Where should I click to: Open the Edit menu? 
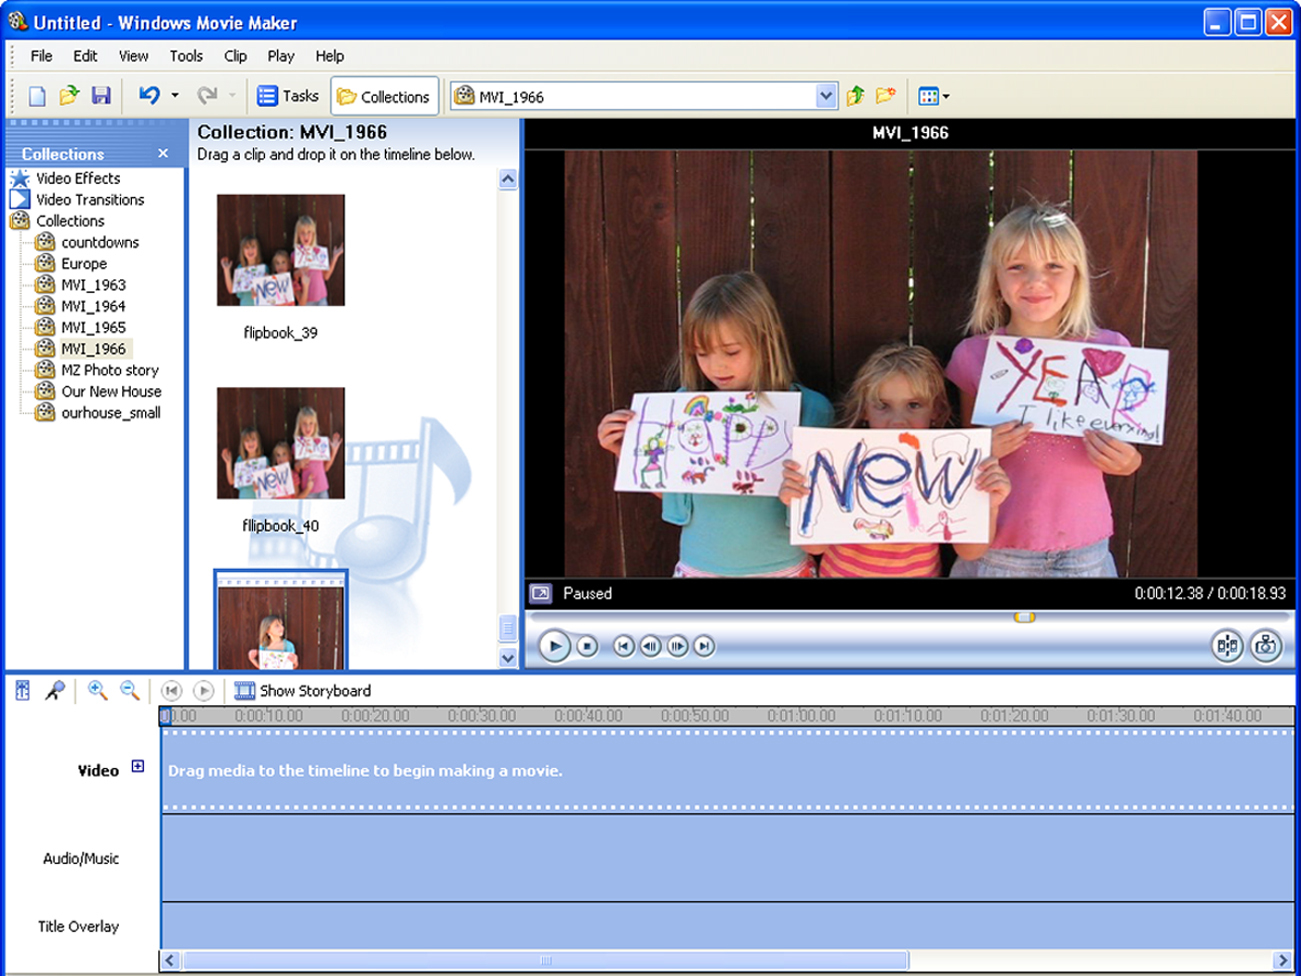tap(85, 56)
